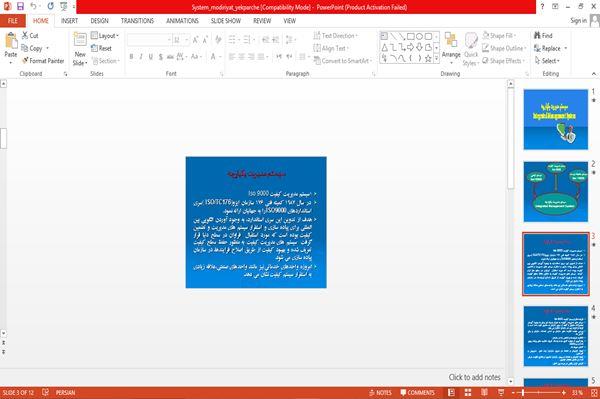The height and width of the screenshot is (399, 600).
Task: Open the Section dropdown
Action: (x=106, y=61)
